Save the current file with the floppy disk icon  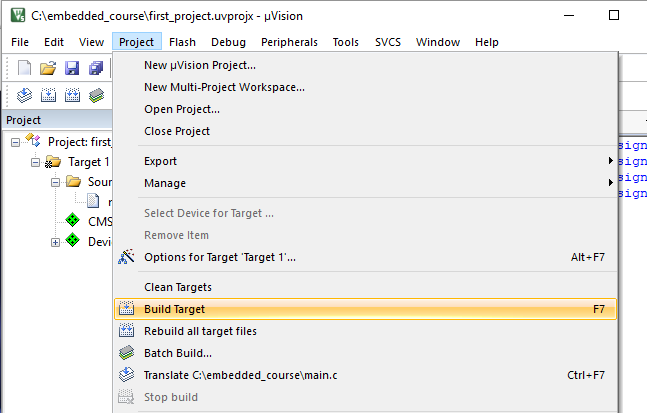tap(72, 68)
